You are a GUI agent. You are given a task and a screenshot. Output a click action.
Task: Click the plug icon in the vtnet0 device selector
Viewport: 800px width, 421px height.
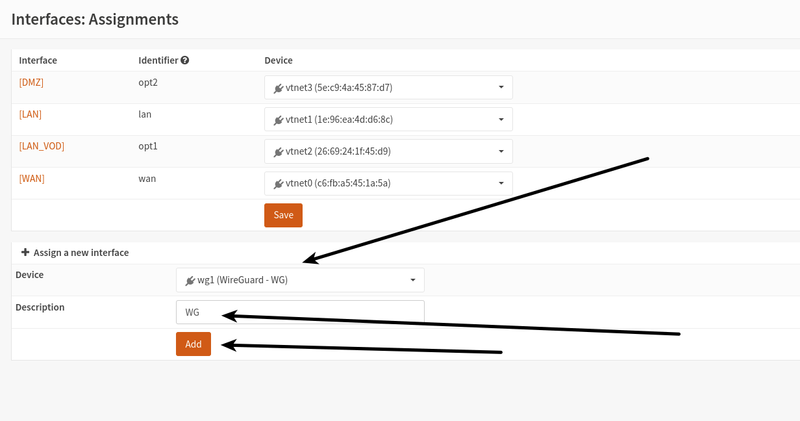click(x=281, y=184)
